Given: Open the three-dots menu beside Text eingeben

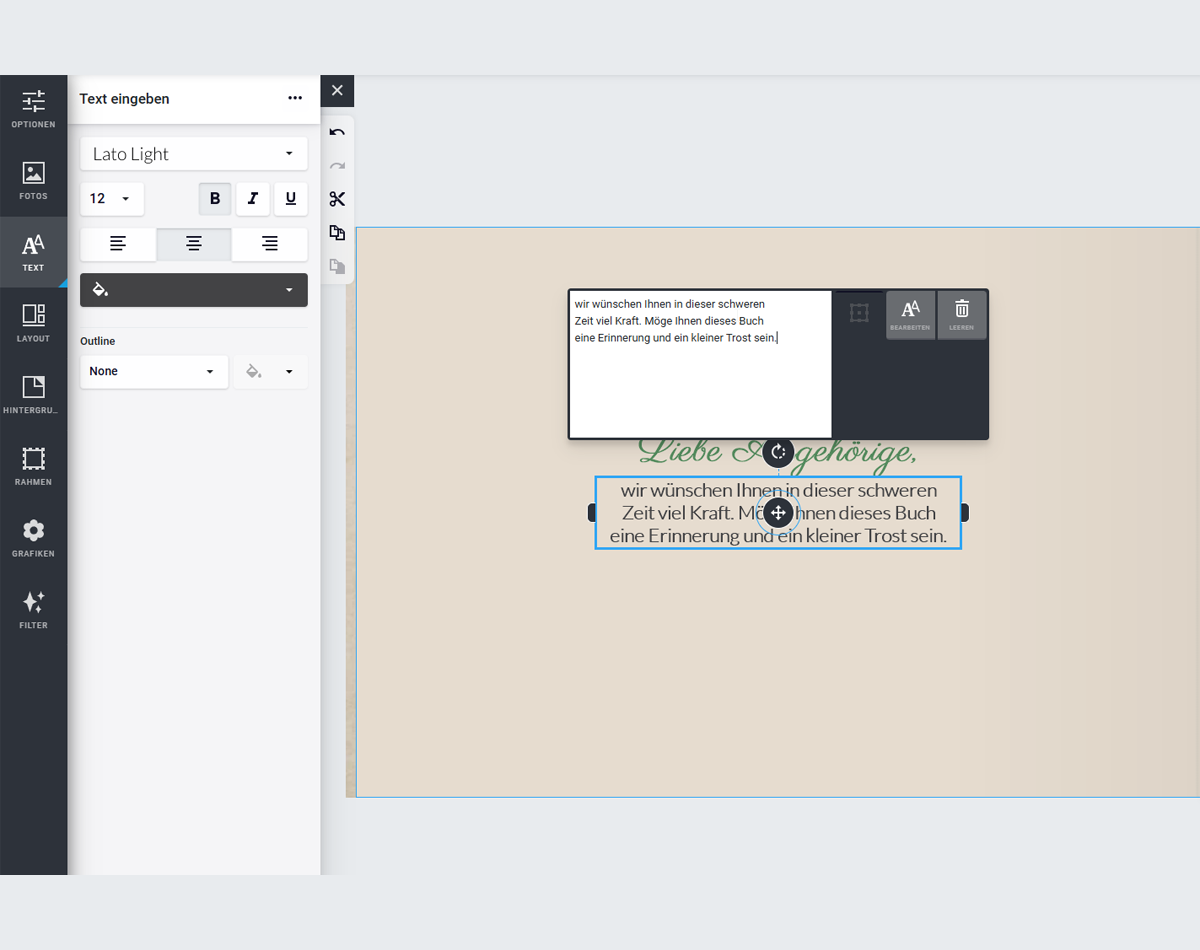Looking at the screenshot, I should click(x=295, y=98).
